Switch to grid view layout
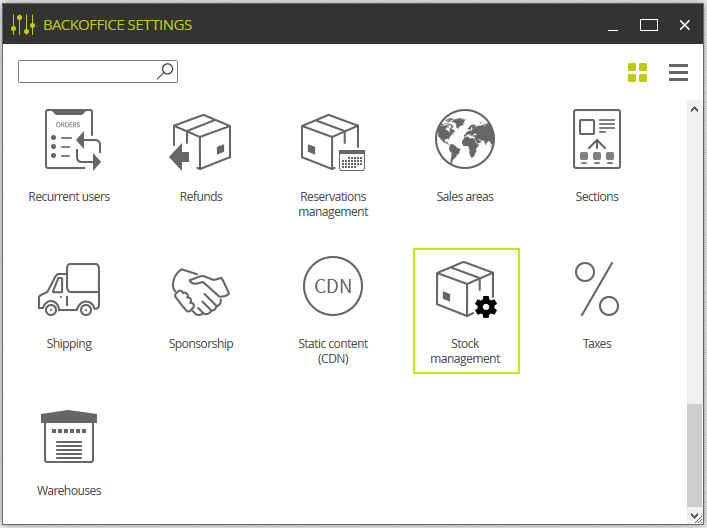The width and height of the screenshot is (707, 528). [637, 73]
